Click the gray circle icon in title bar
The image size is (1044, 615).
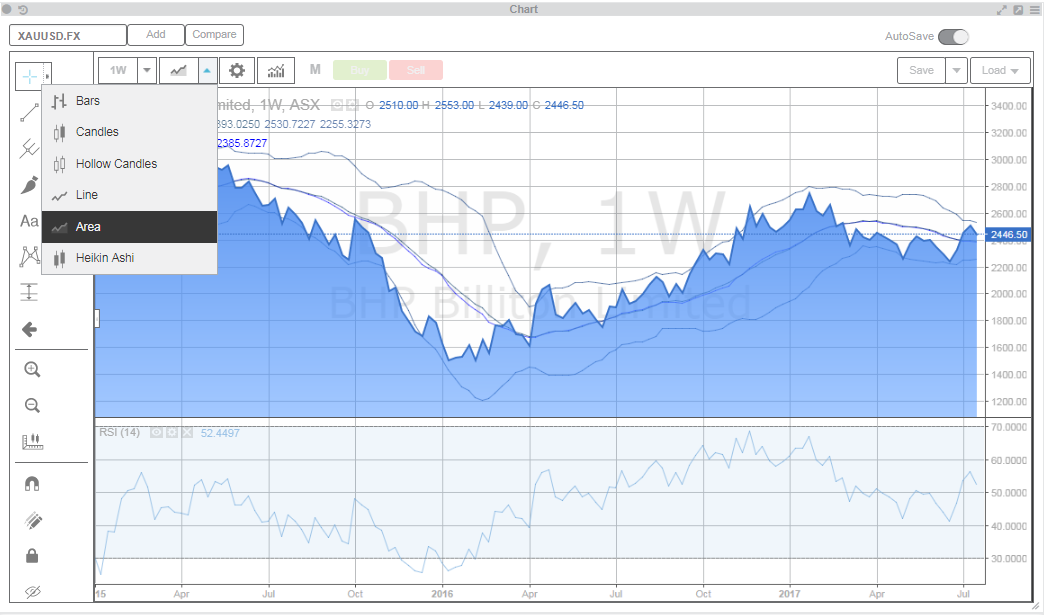coord(7,9)
